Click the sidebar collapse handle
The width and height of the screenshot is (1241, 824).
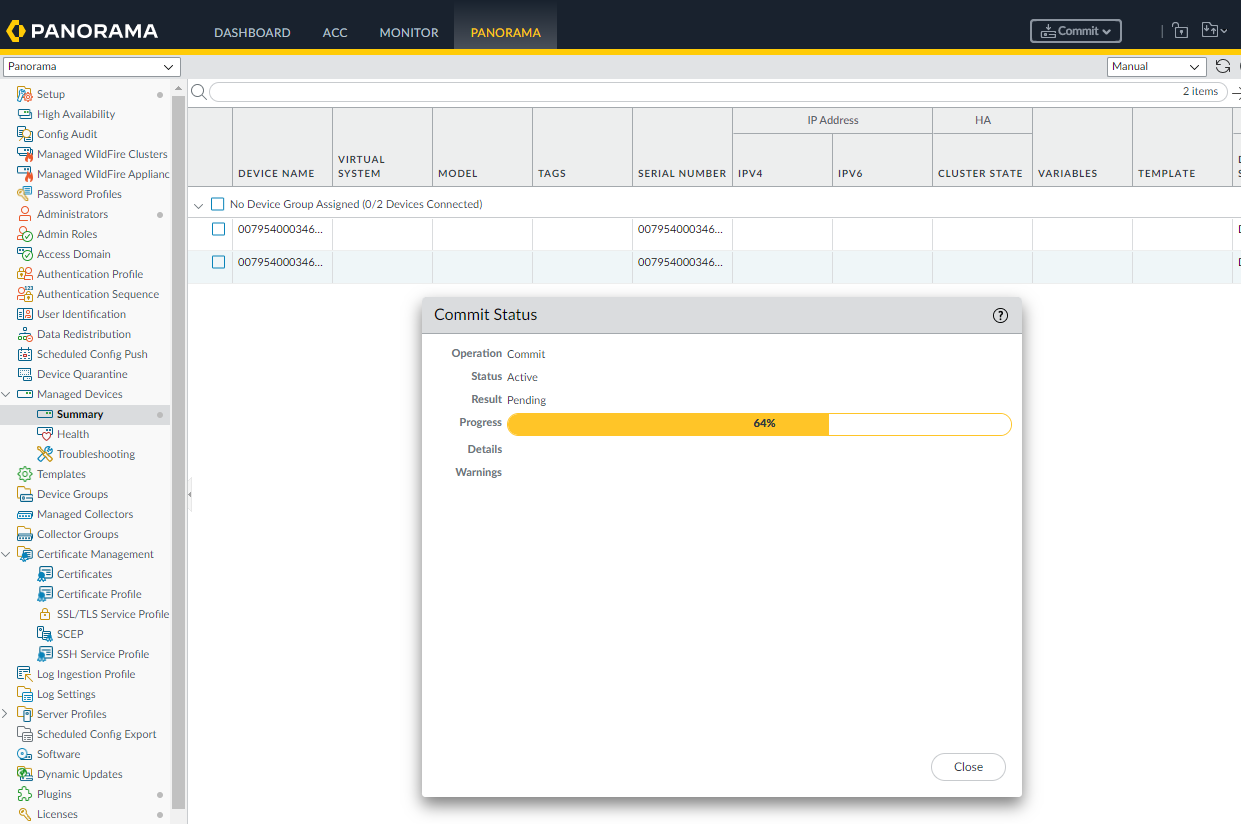click(189, 494)
